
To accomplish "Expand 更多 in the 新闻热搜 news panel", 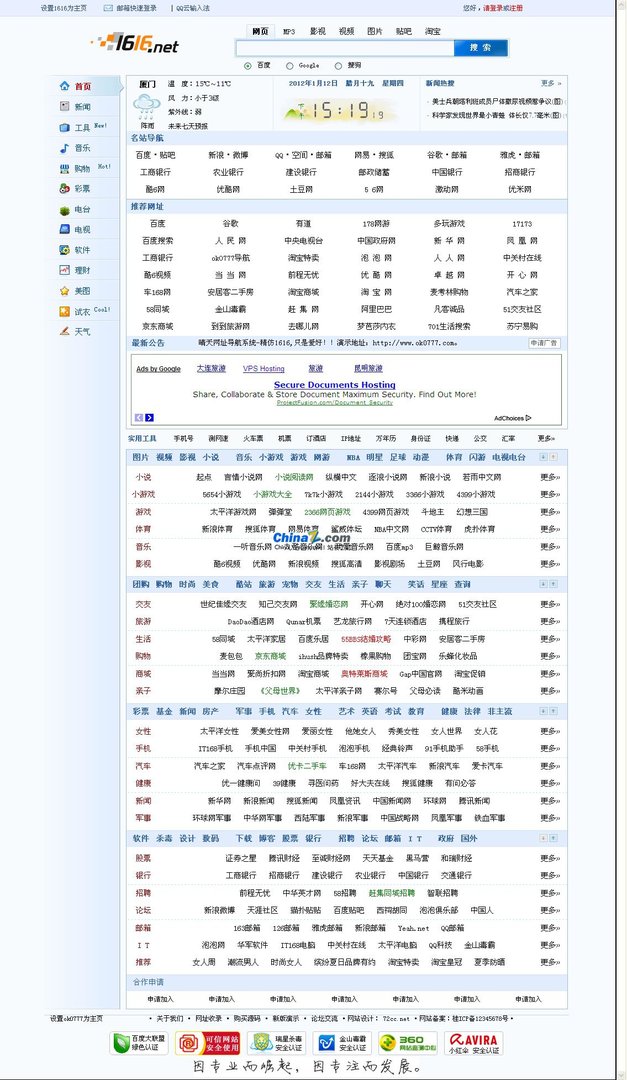I will [x=551, y=83].
